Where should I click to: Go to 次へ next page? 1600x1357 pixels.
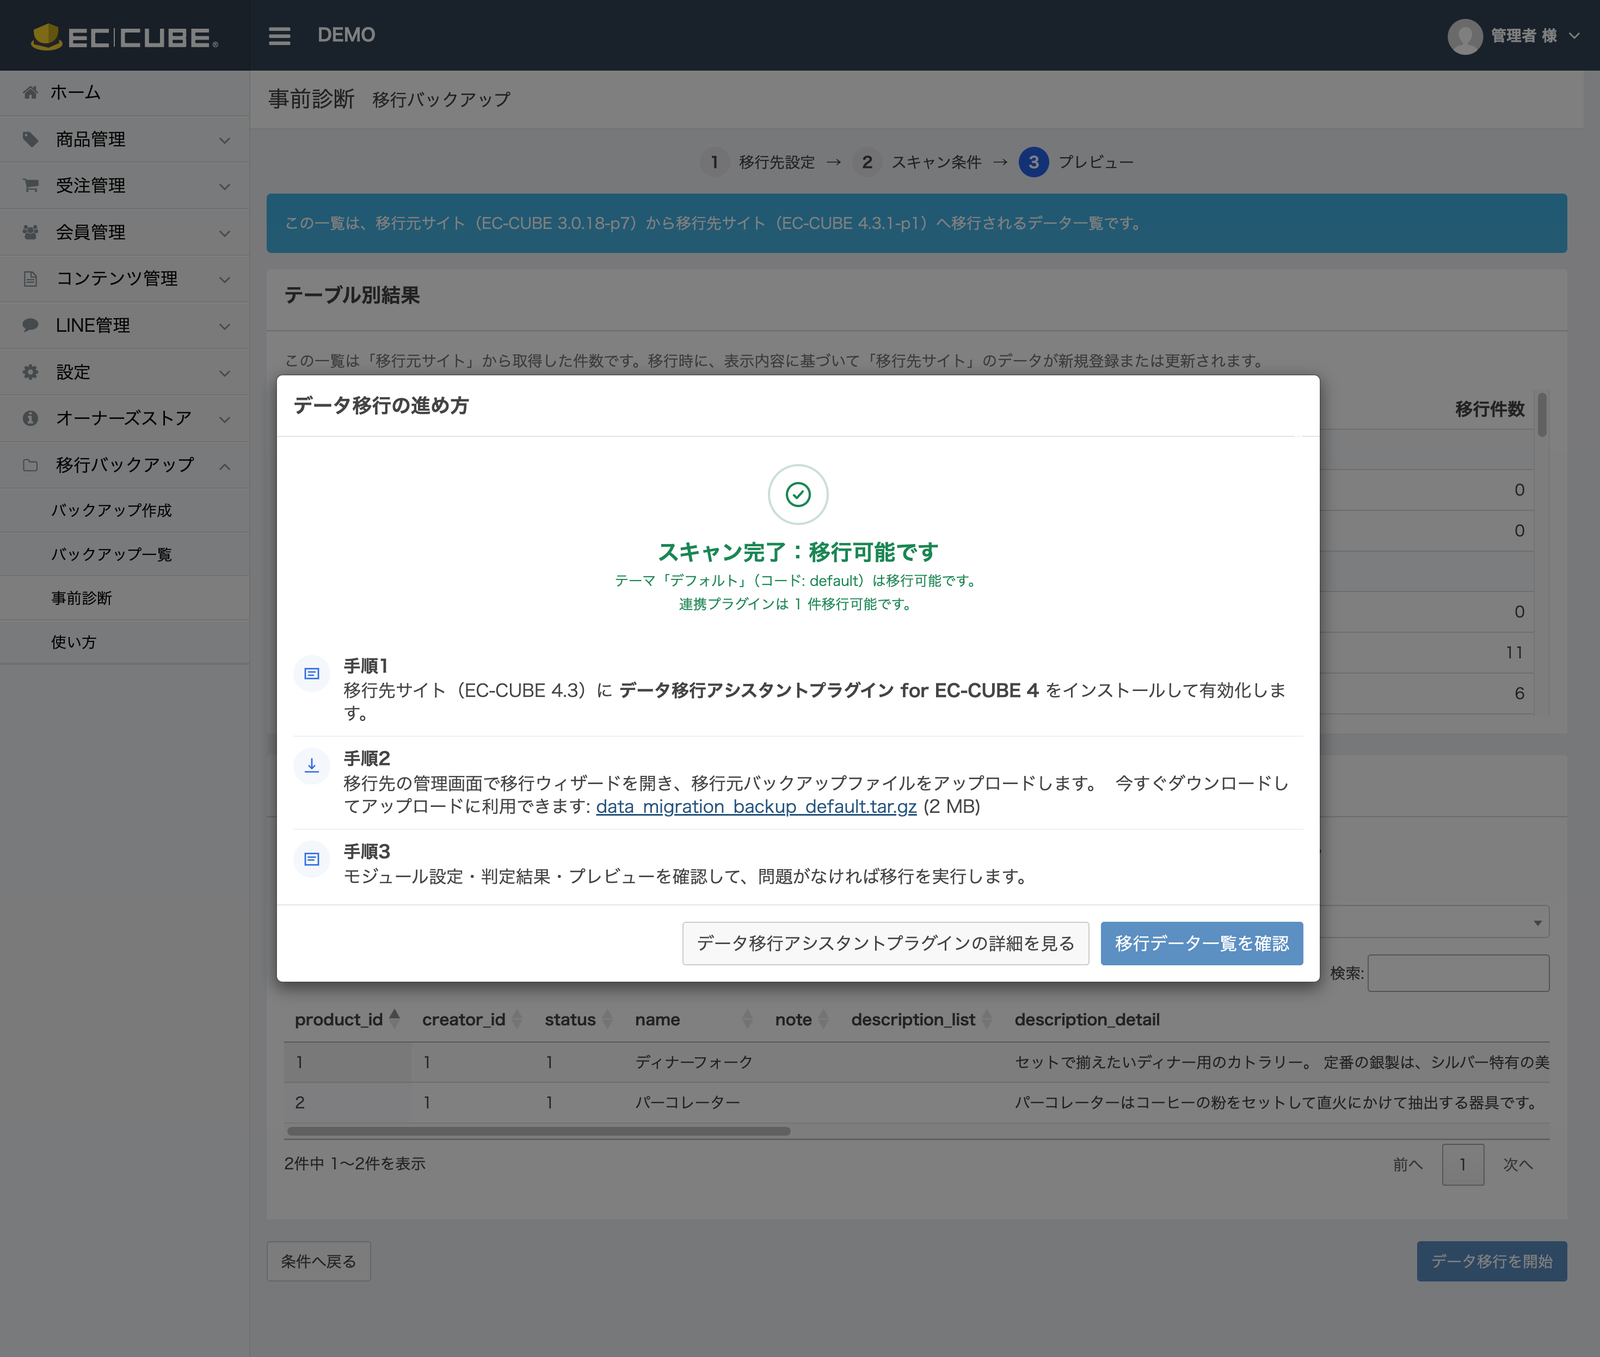pos(1517,1164)
